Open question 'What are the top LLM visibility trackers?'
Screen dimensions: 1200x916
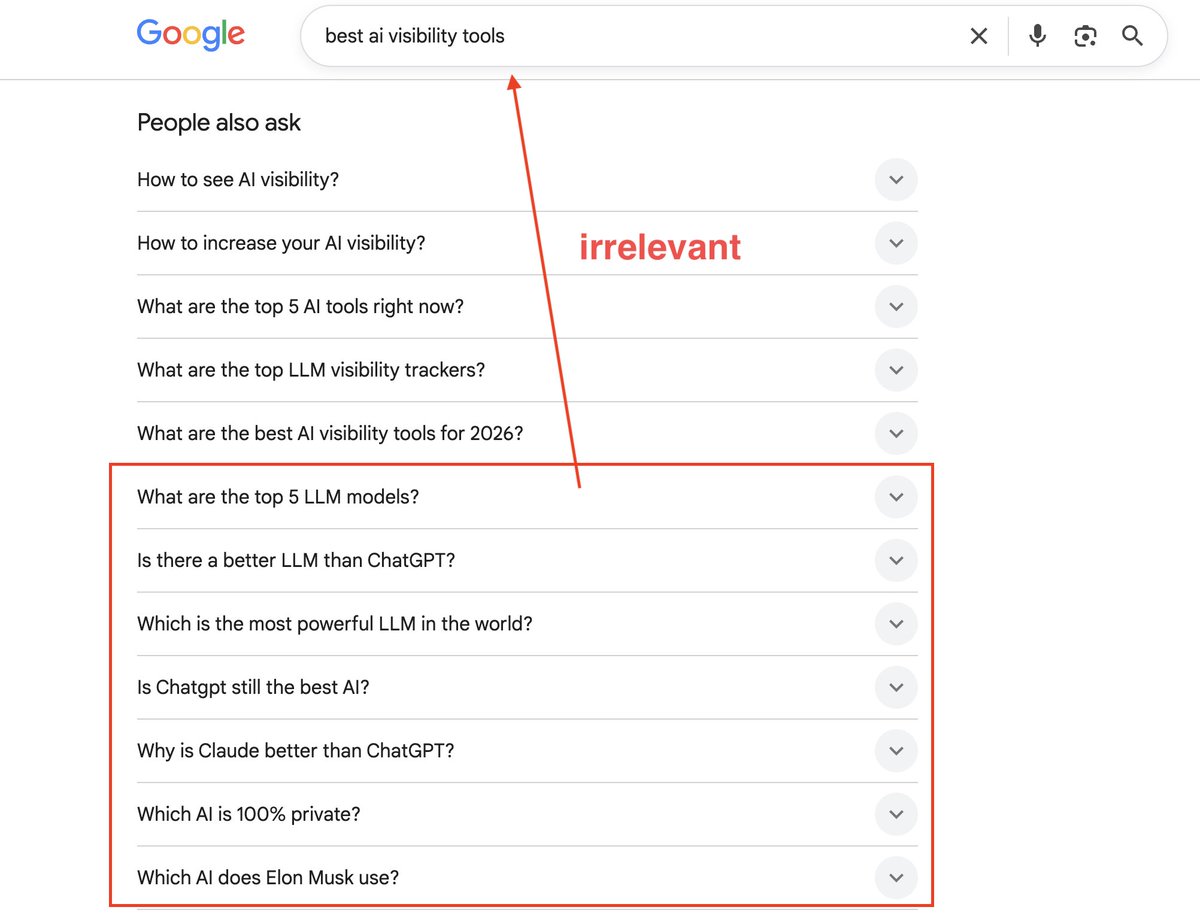click(311, 370)
